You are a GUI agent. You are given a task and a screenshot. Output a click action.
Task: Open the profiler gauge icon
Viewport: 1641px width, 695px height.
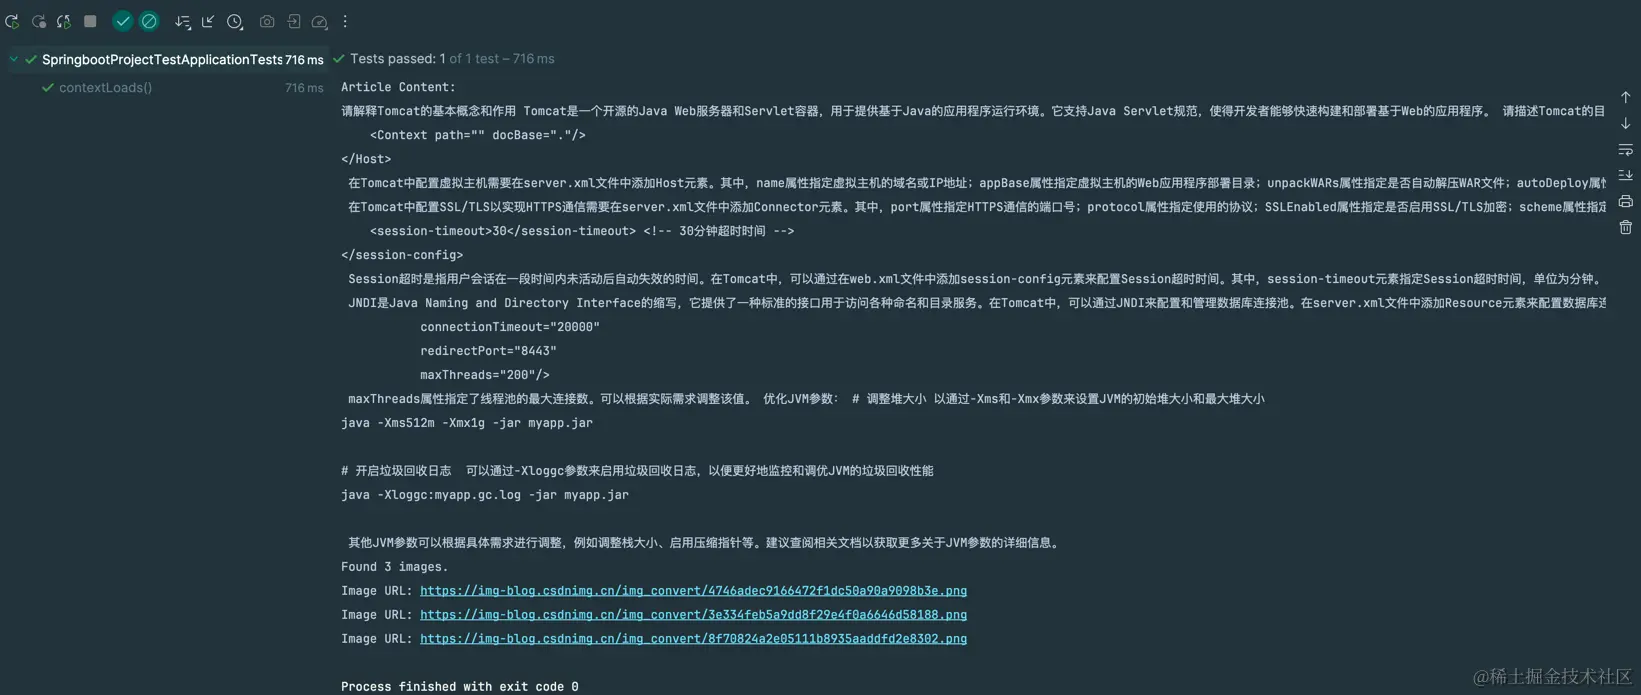320,21
